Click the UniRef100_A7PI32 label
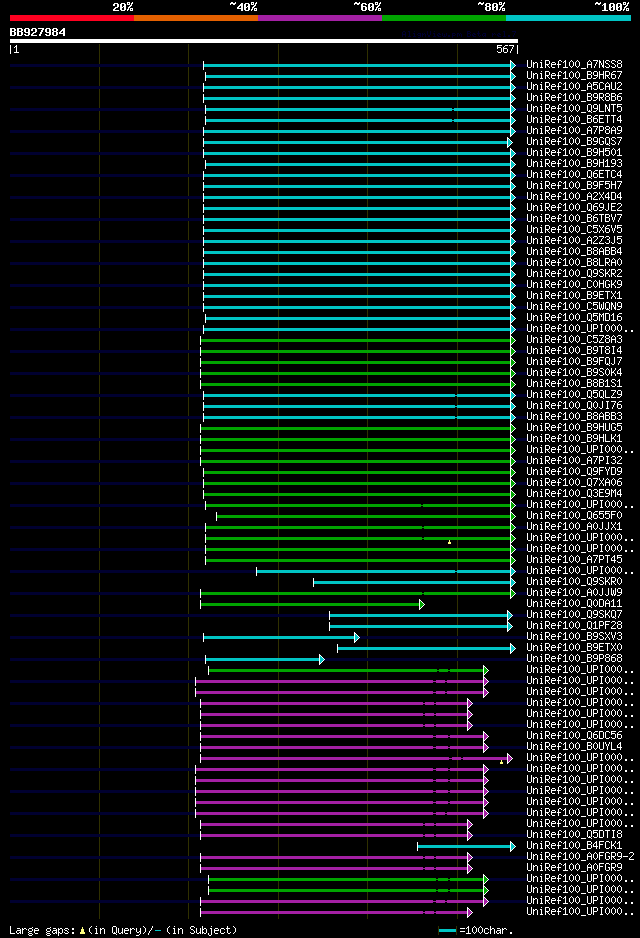 pyautogui.click(x=574, y=461)
